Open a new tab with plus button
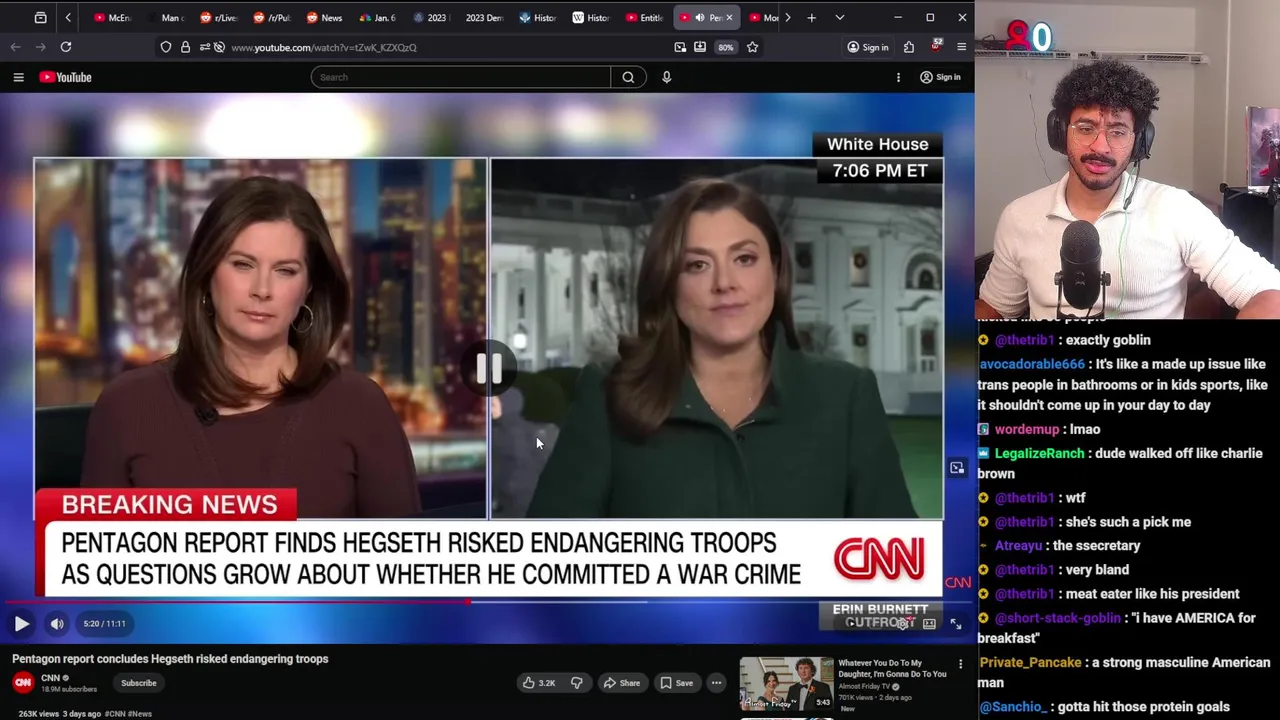Image resolution: width=1280 pixels, height=720 pixels. [x=811, y=17]
